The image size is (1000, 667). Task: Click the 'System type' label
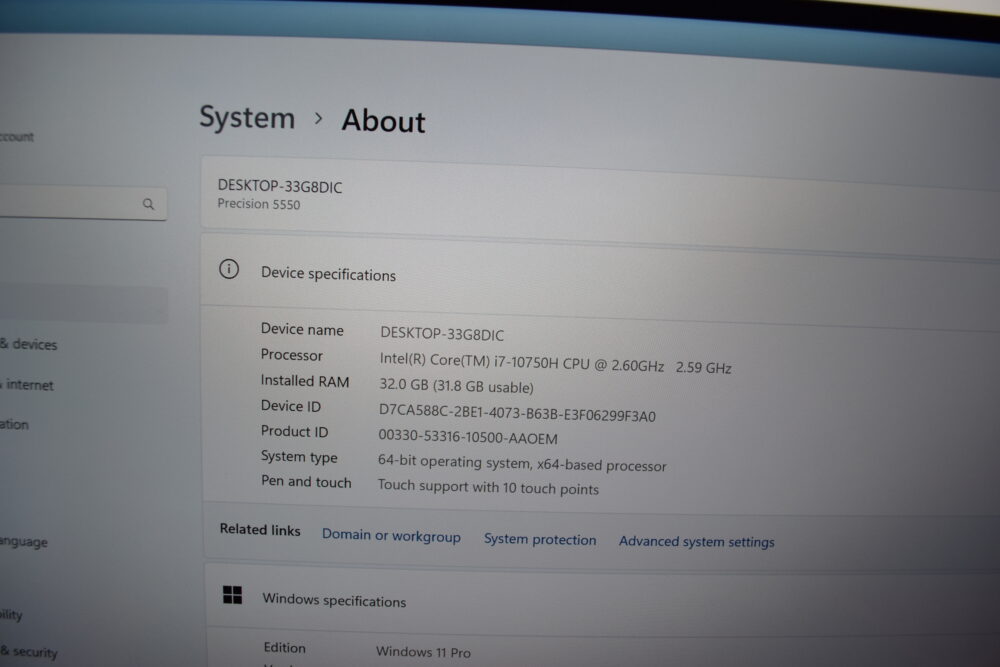coord(299,457)
